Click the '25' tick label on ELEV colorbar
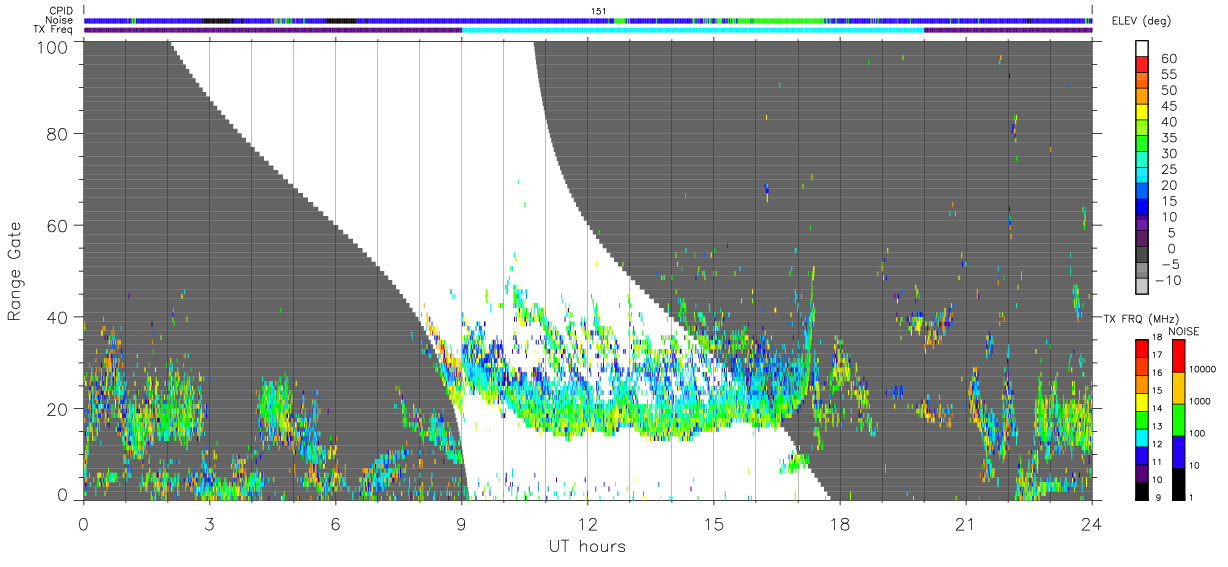This screenshot has height=567, width=1228. tap(1168, 170)
